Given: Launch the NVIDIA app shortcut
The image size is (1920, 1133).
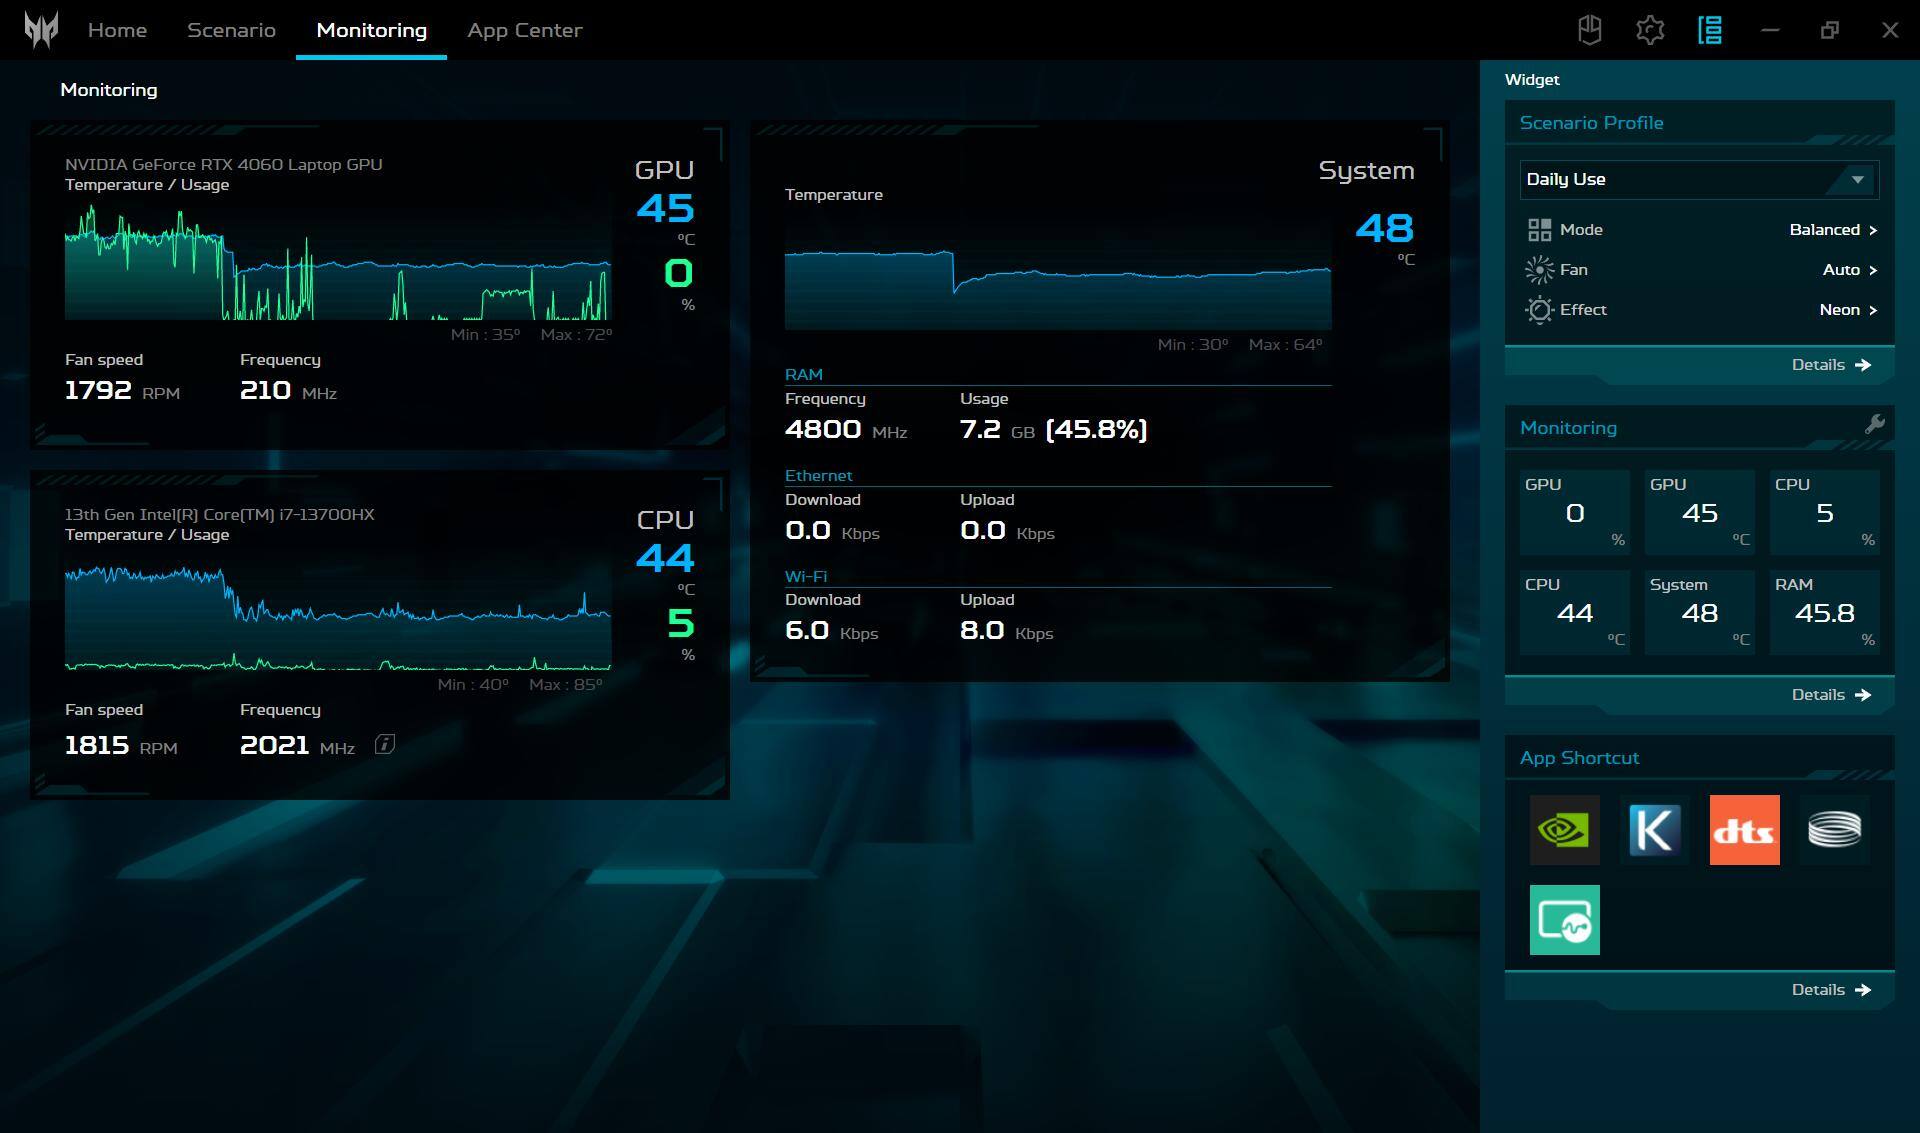Looking at the screenshot, I should [1564, 830].
